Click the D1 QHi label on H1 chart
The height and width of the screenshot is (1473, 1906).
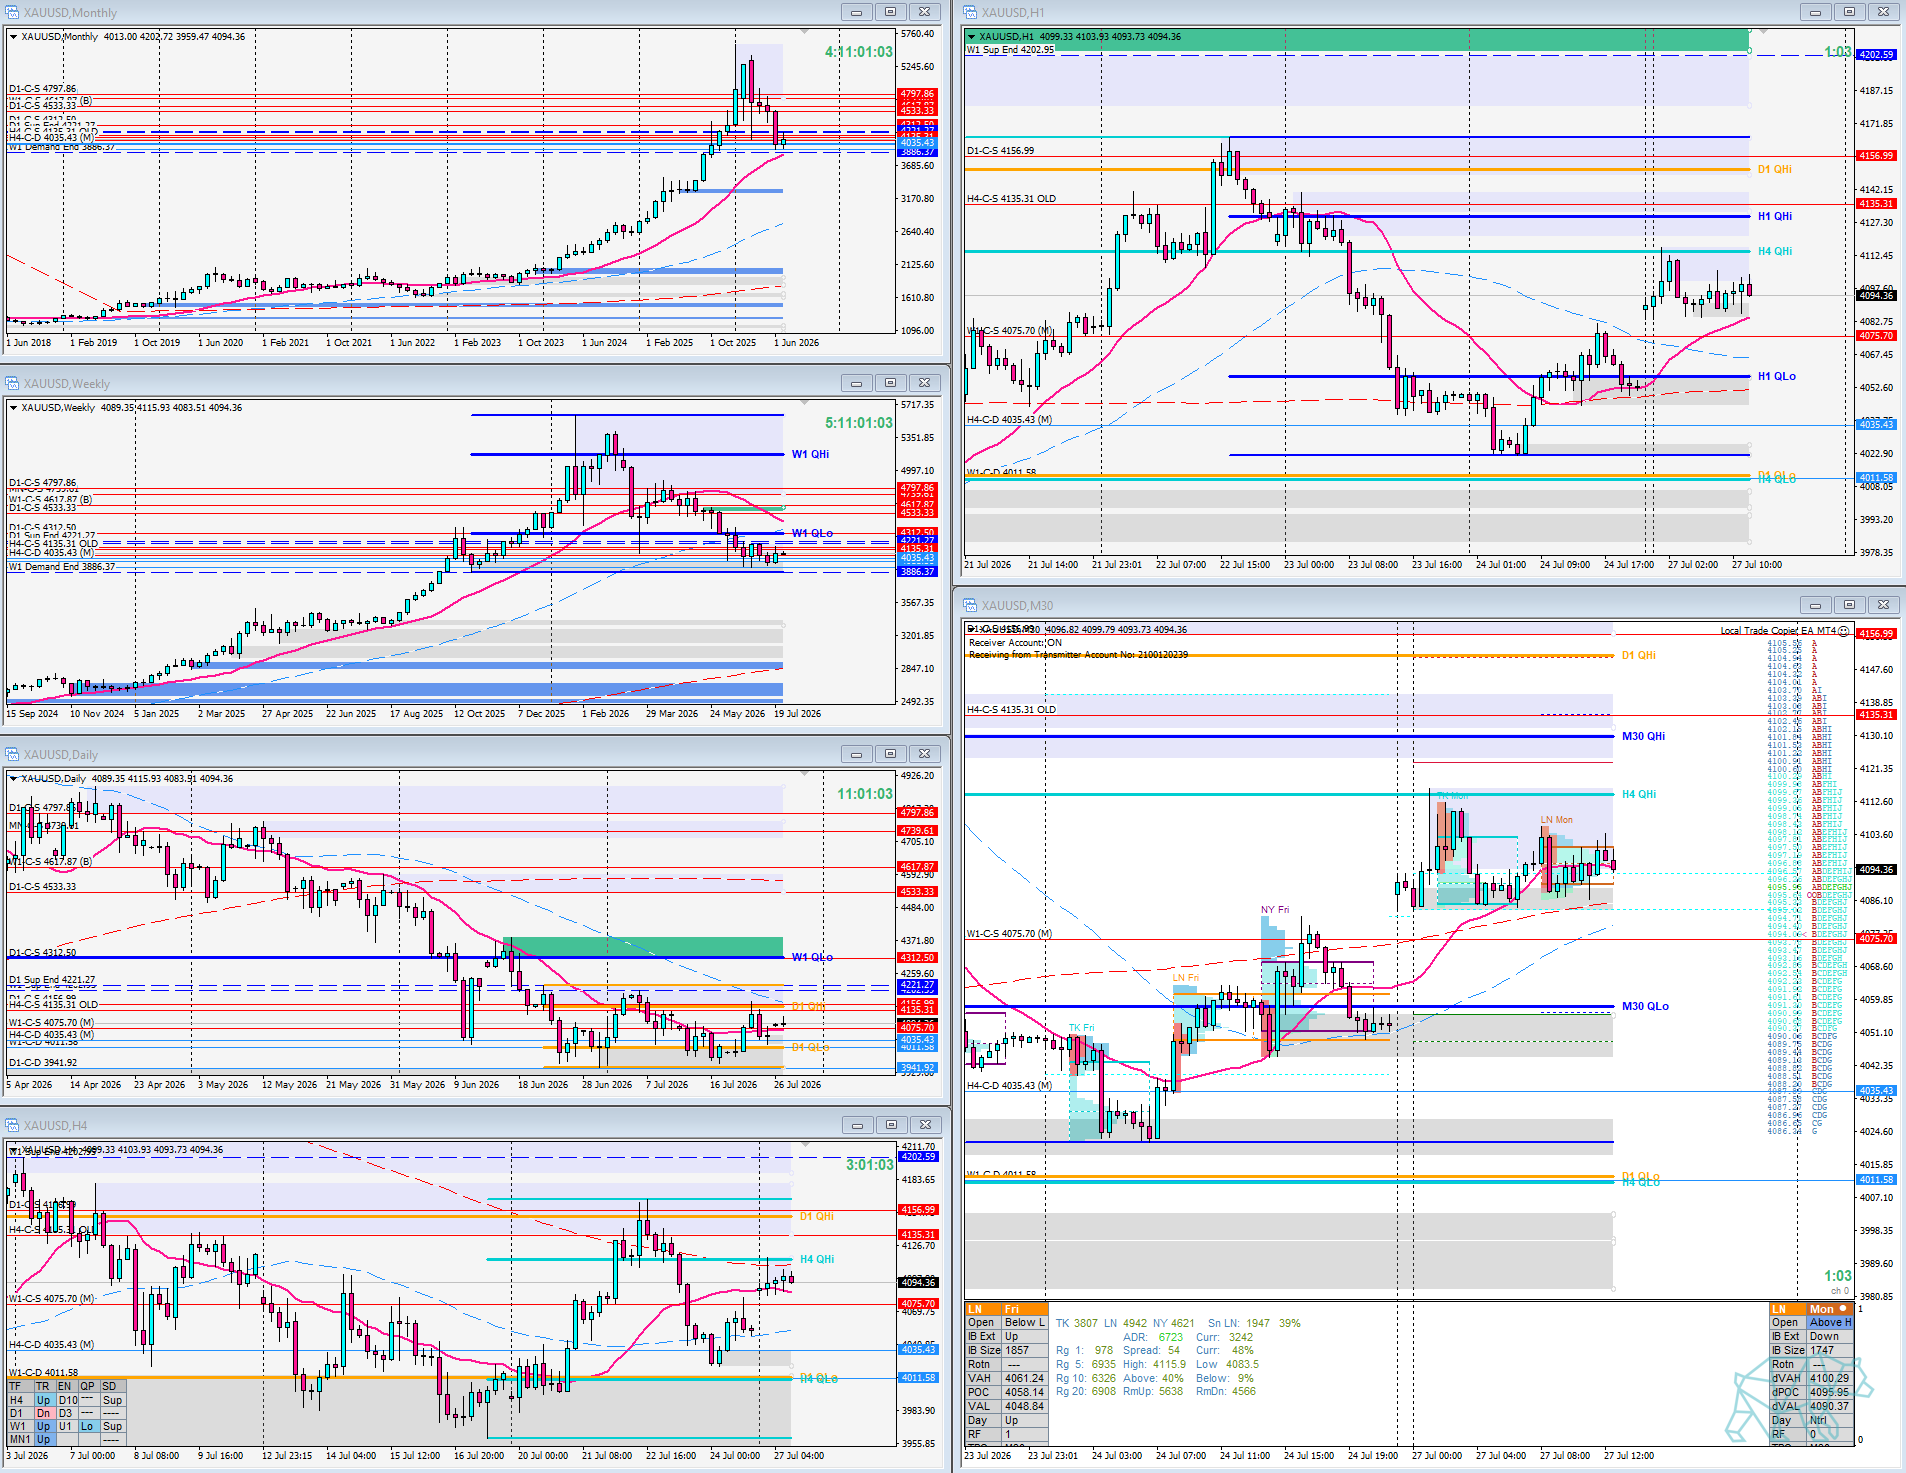point(1775,170)
